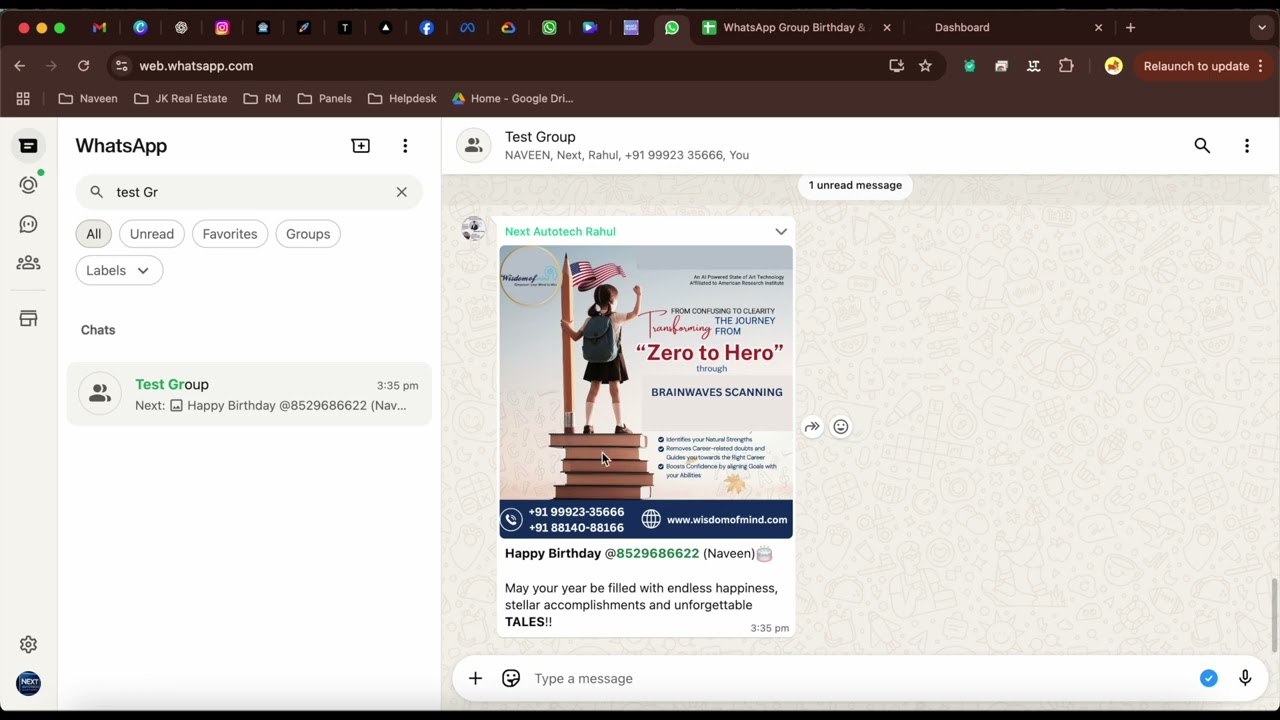Screen dimensions: 1280x720
Task: Open the Panels bookmark folder
Action: click(x=324, y=99)
